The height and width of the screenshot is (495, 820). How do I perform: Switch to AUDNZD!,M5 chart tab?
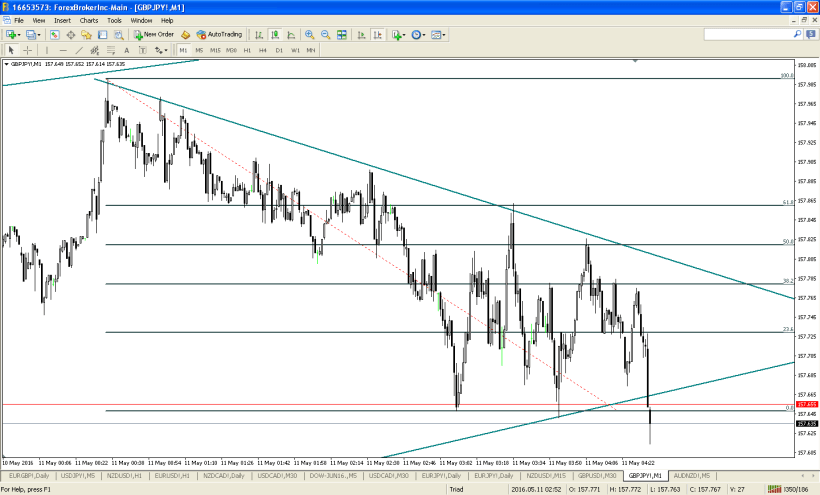click(691, 476)
